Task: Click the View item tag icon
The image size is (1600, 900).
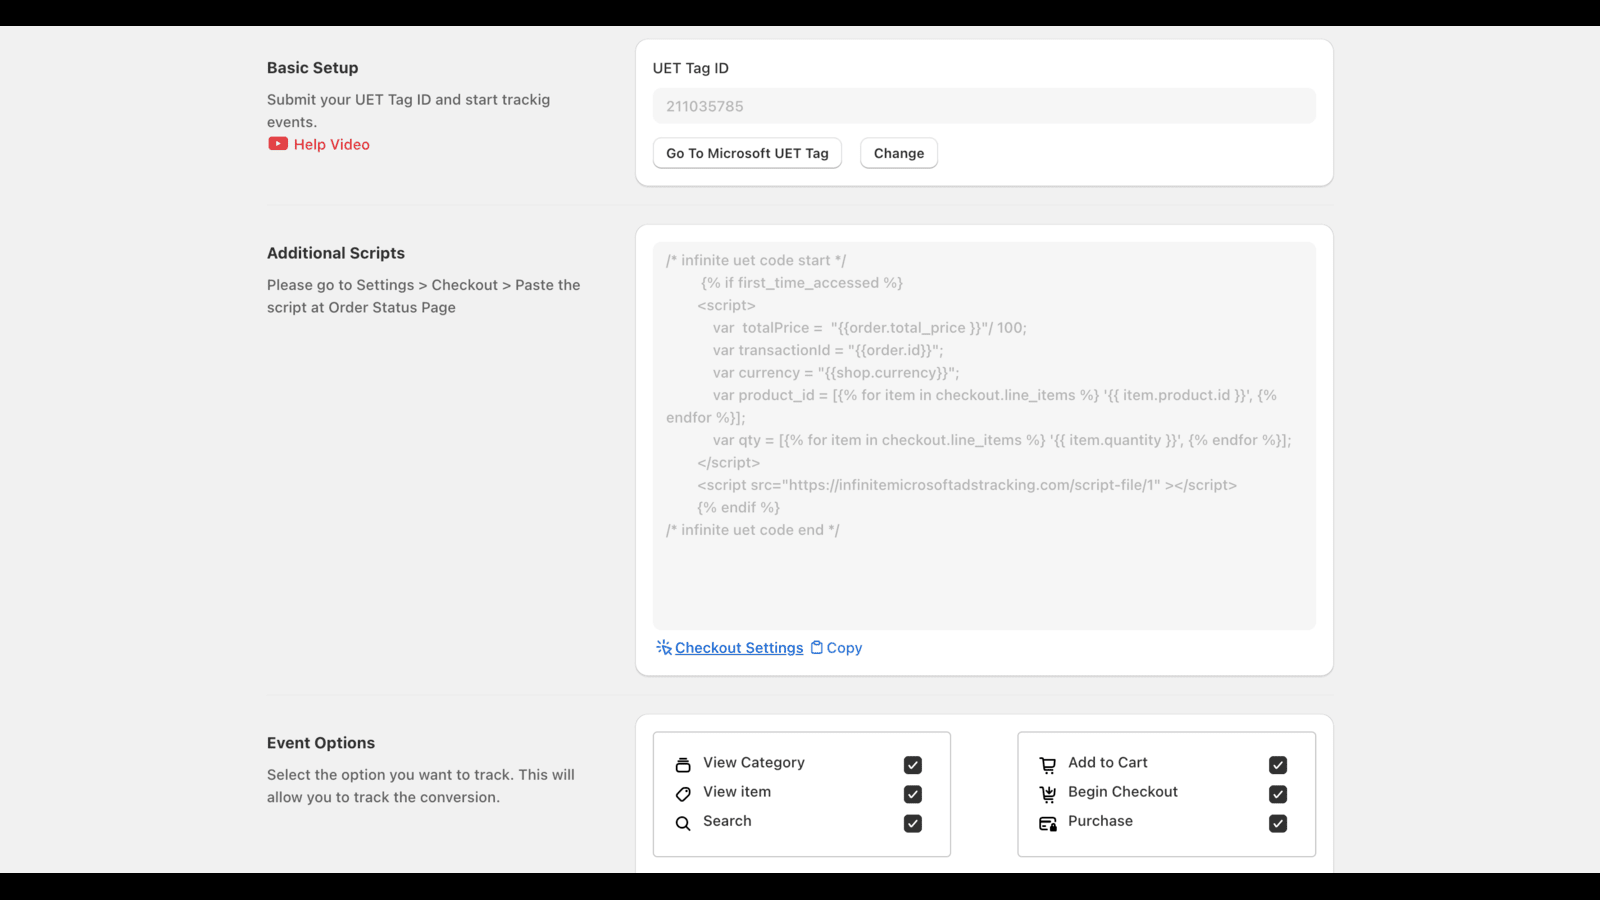Action: (683, 793)
